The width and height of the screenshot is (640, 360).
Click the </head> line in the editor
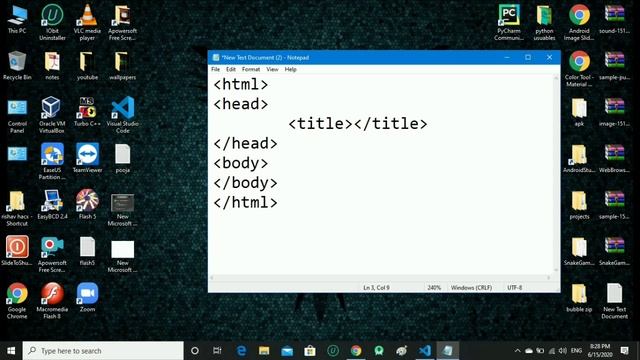tap(245, 143)
